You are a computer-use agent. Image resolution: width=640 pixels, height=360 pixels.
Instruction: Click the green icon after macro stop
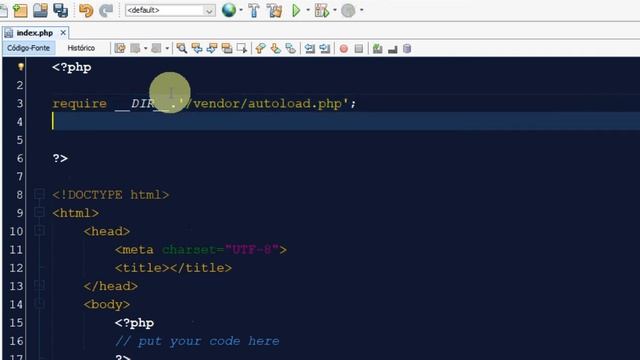tap(378, 49)
